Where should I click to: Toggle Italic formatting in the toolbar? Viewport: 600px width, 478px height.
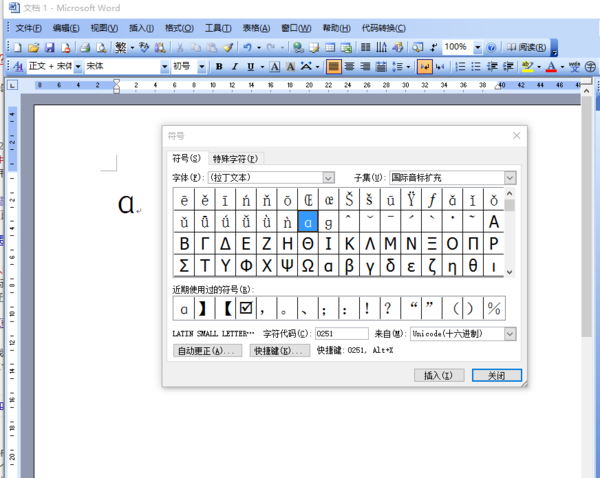(x=235, y=67)
